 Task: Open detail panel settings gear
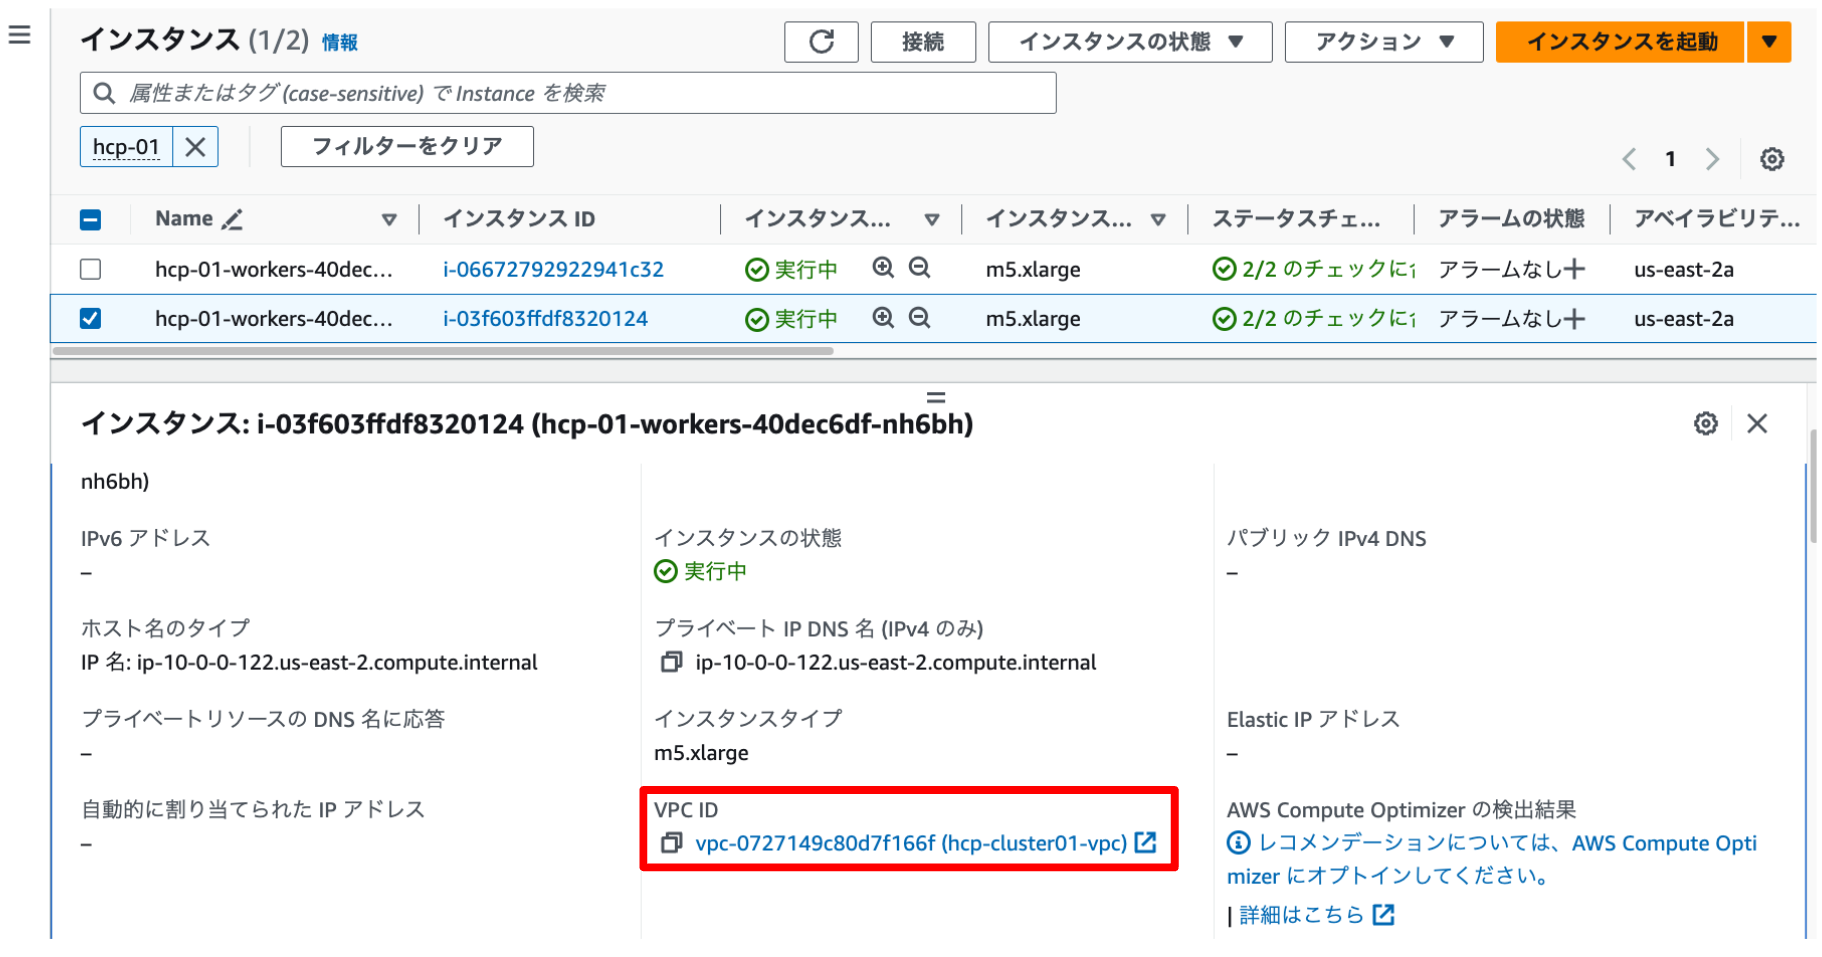point(1706,423)
